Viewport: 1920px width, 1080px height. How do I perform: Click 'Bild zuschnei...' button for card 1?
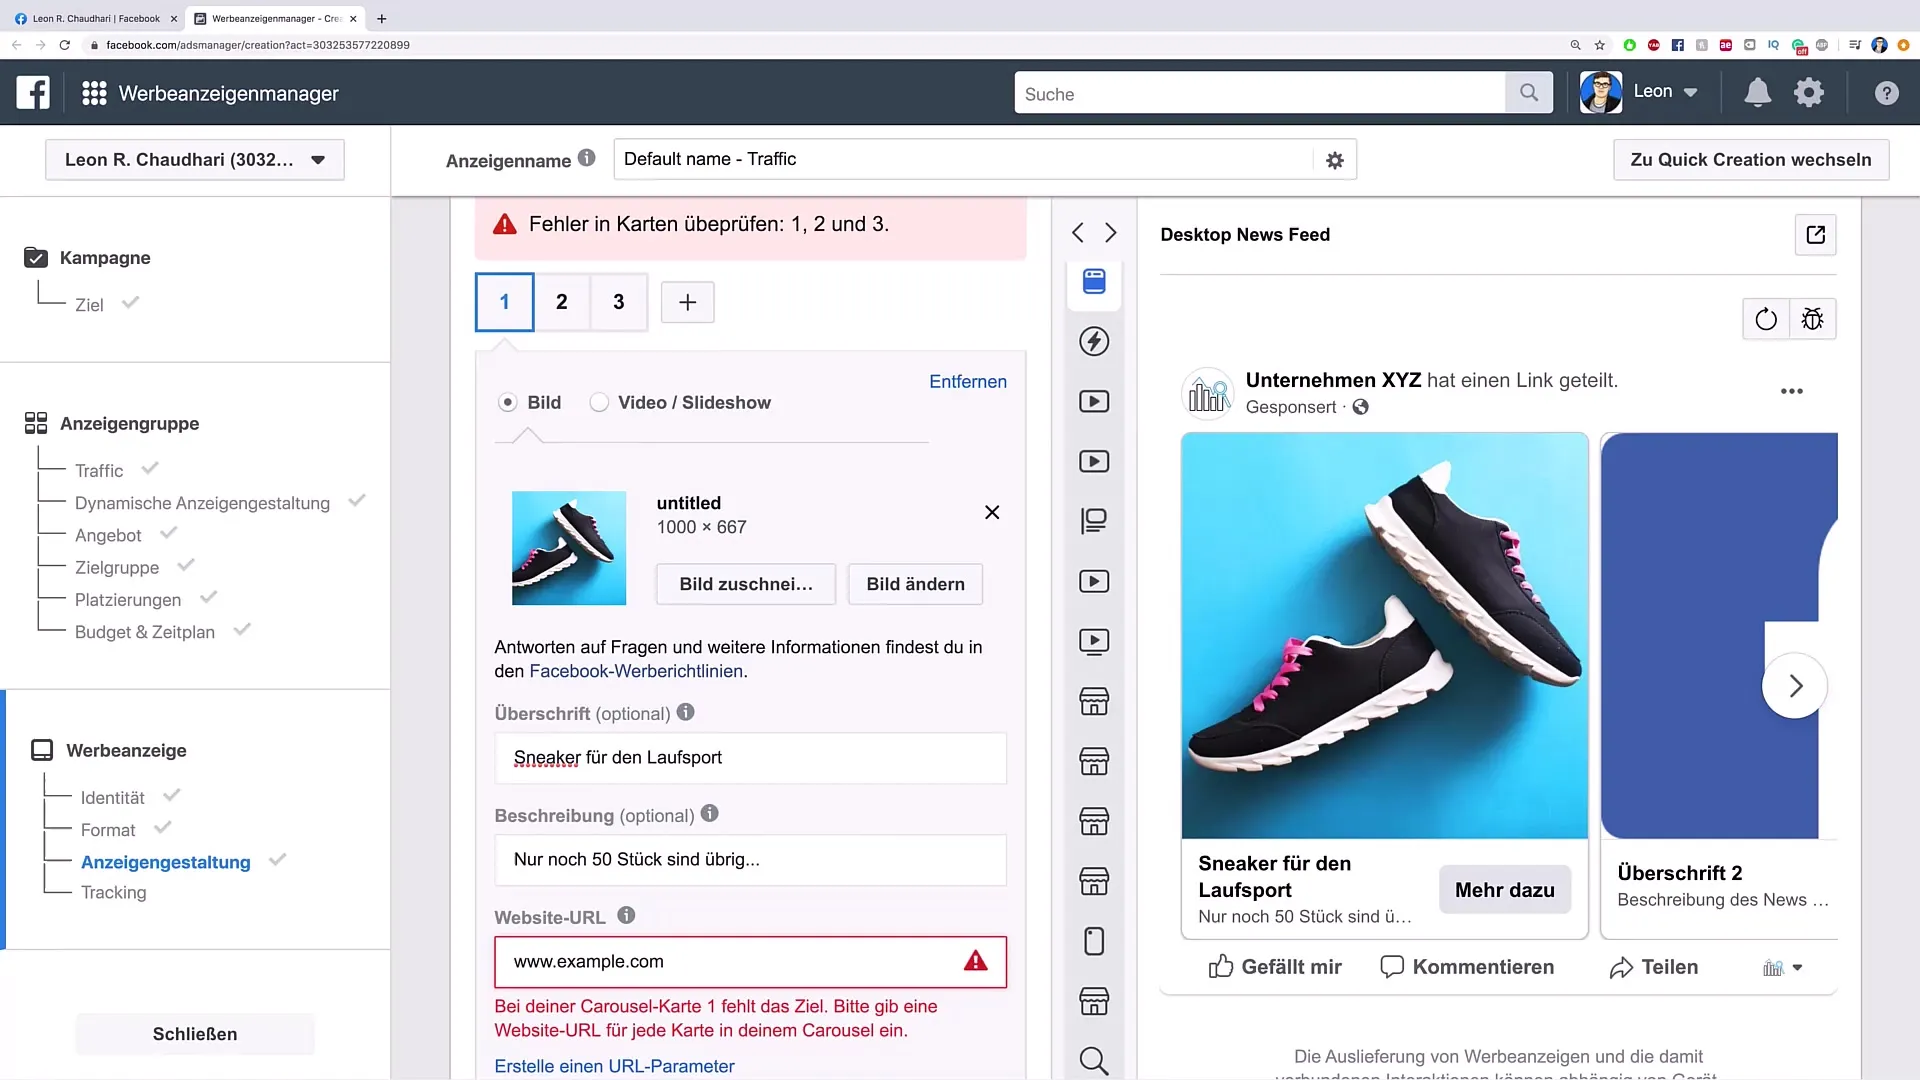pos(745,584)
